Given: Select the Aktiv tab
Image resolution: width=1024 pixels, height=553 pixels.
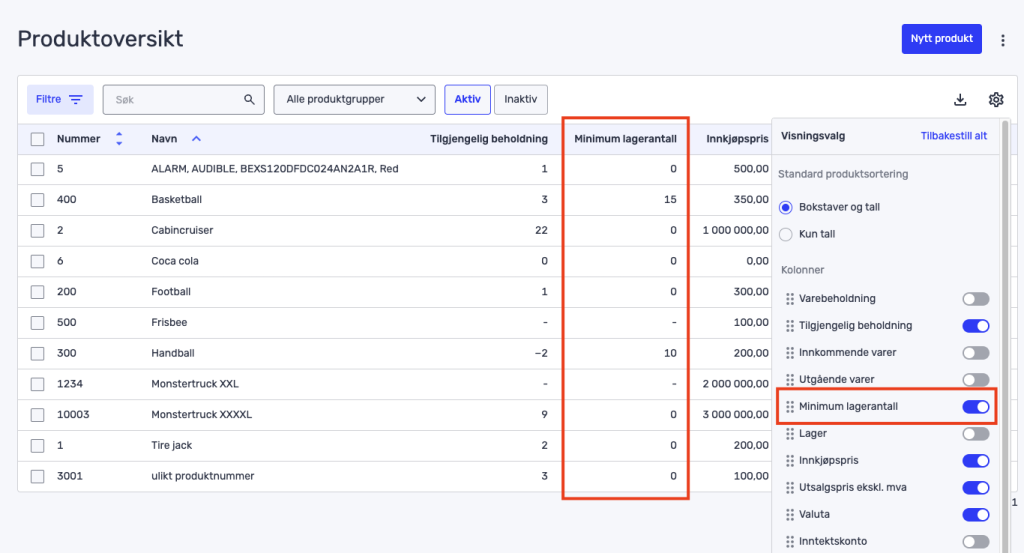Looking at the screenshot, I should pos(467,99).
